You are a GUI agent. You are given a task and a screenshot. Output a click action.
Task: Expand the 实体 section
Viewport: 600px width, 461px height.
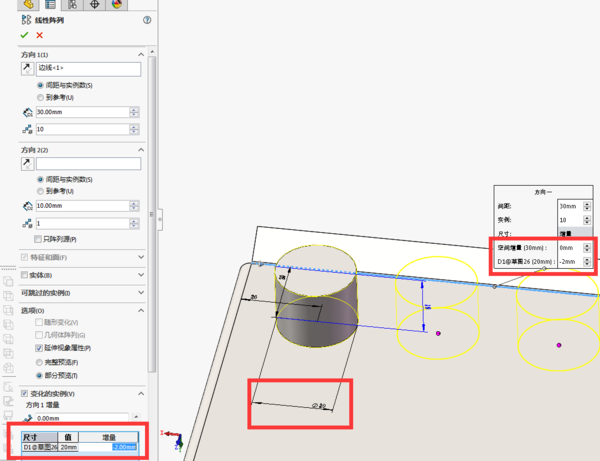141,275
